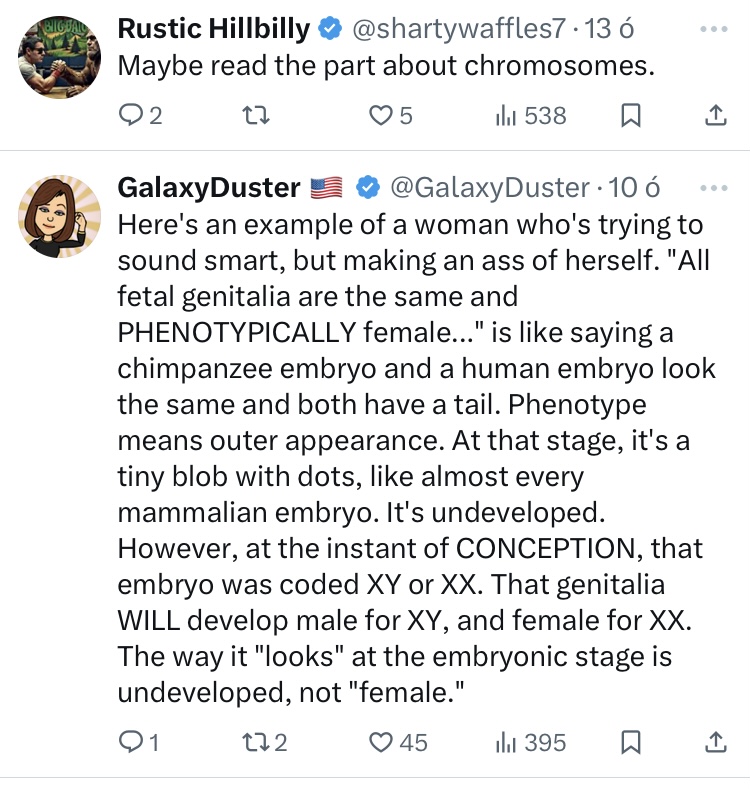Reply to GalaxyDuster's tweet
Image resolution: width=750 pixels, height=789 pixels.
[131, 742]
